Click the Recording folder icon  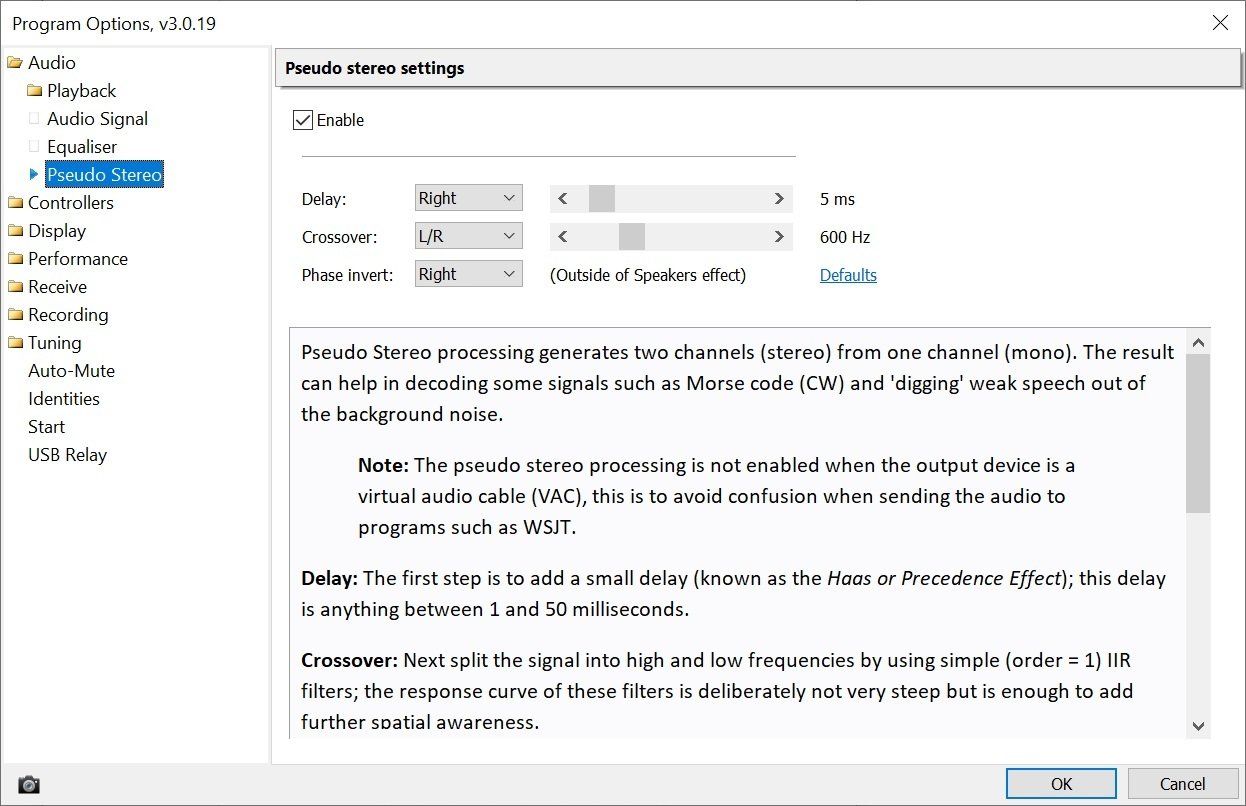coord(15,315)
